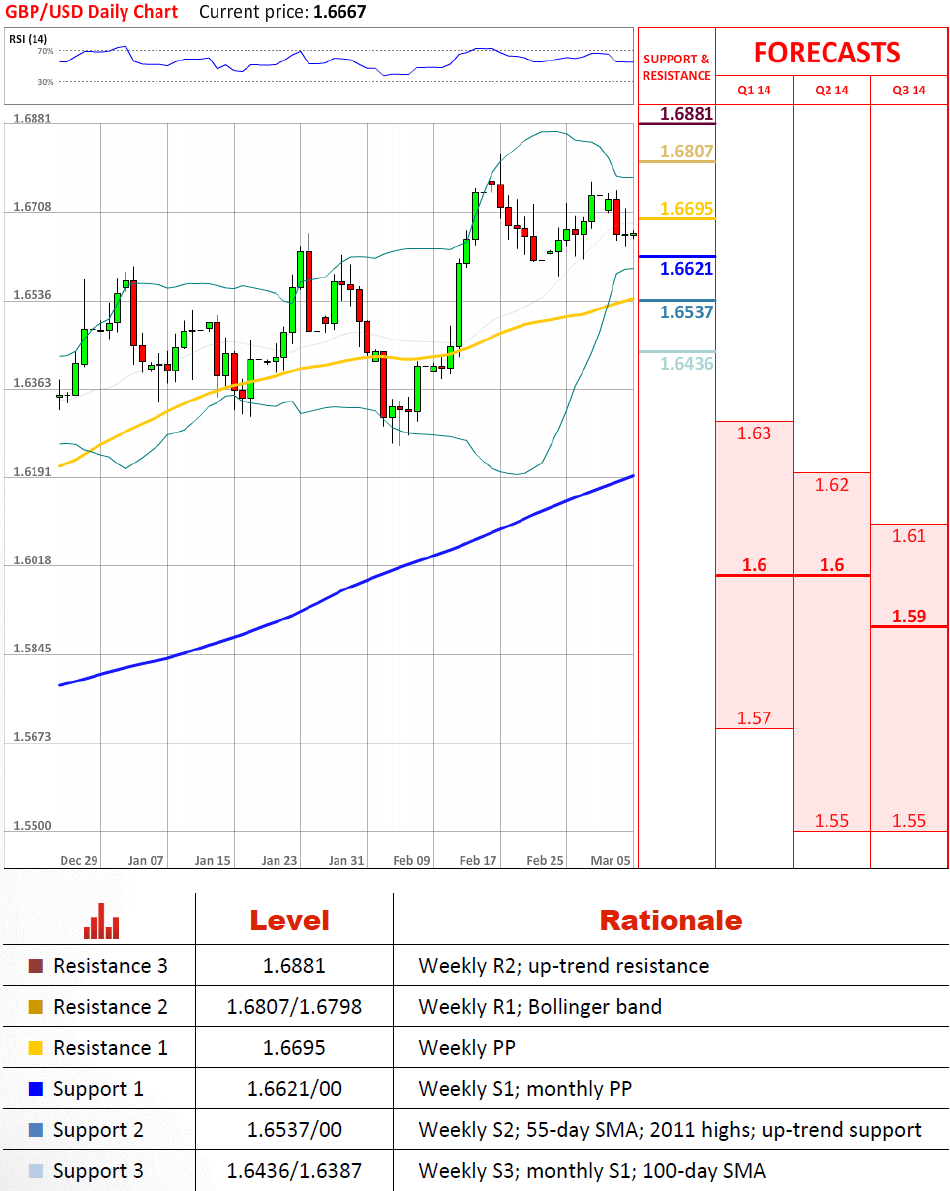950x1191 pixels.
Task: Click the Resistance 2 gold color swatch
Action: [x=36, y=1007]
